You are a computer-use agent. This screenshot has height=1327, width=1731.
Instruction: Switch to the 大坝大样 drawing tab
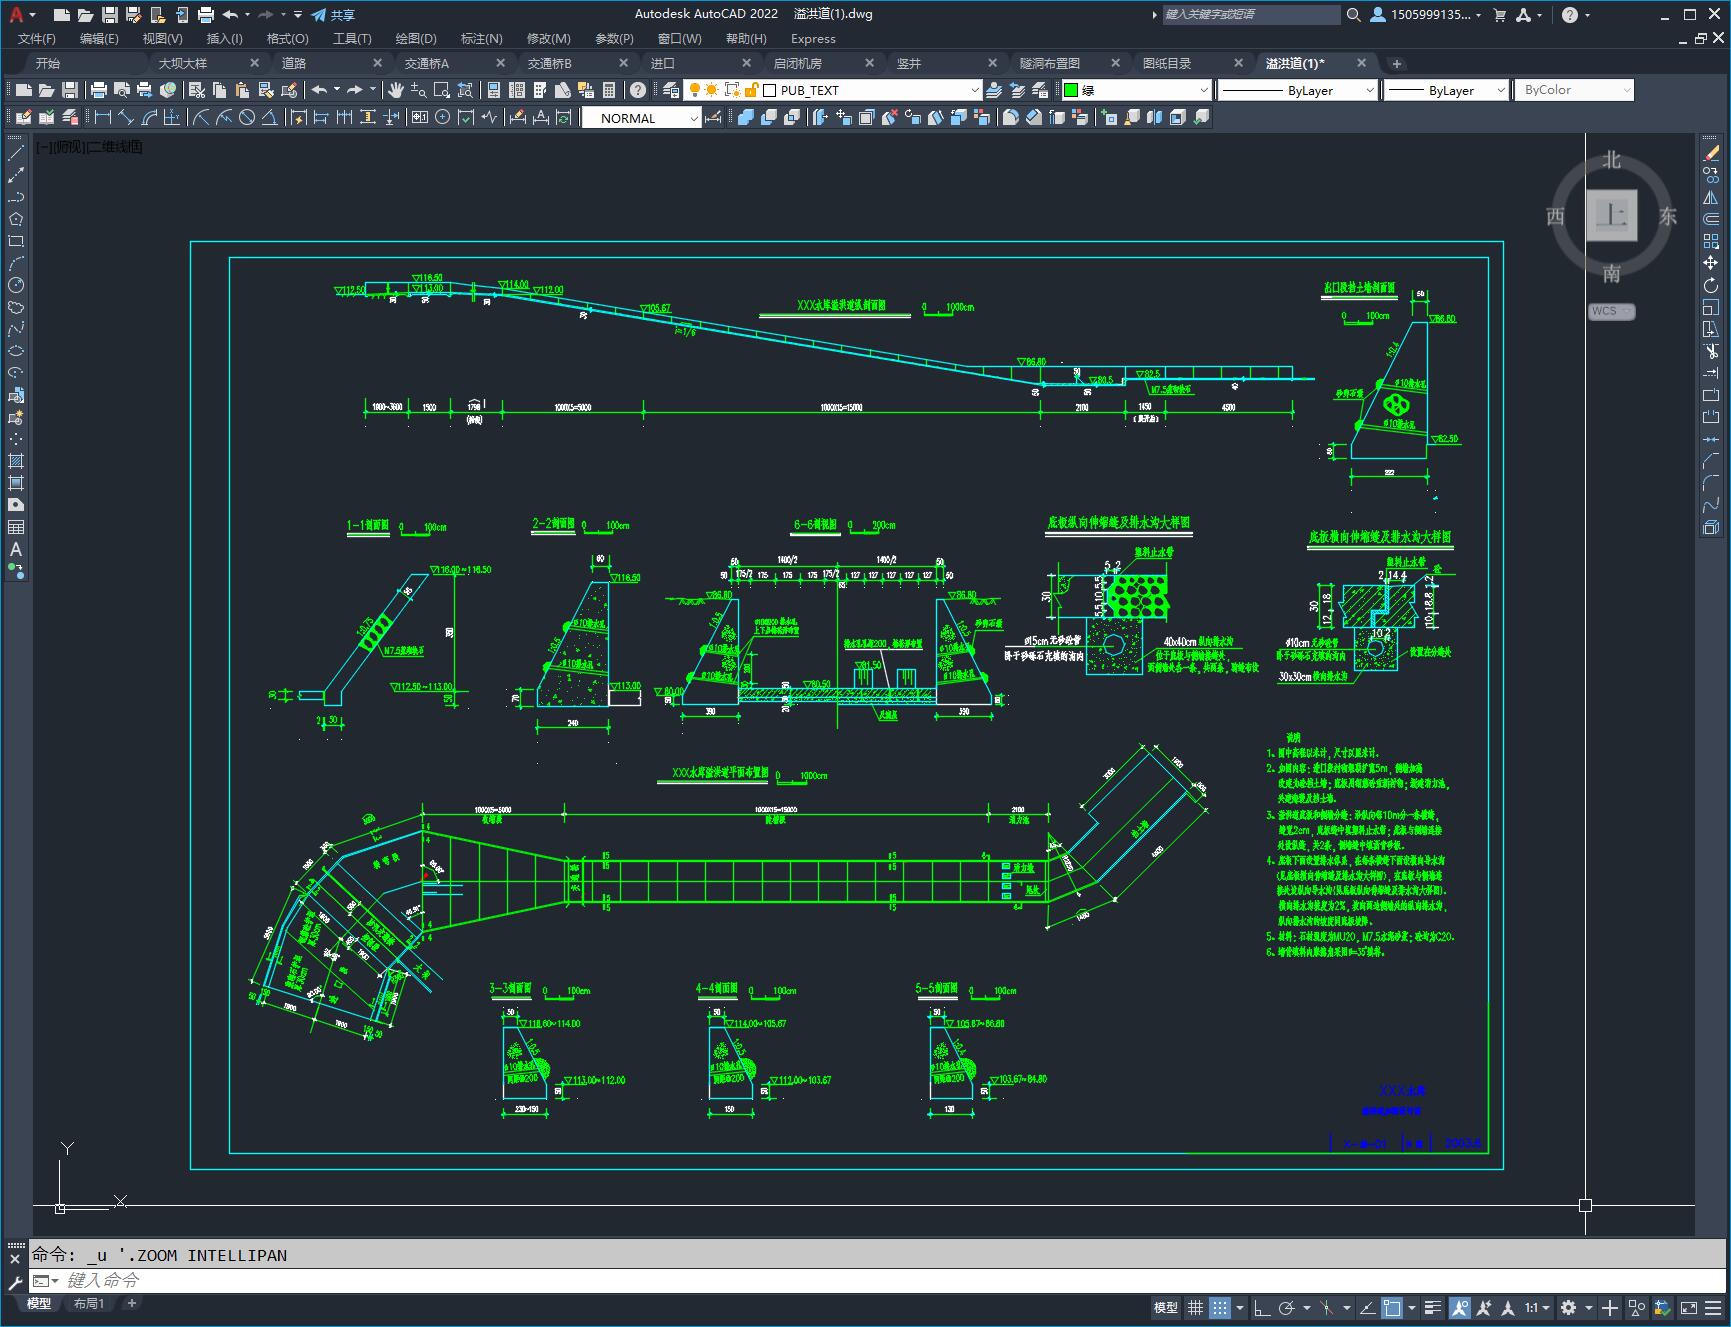tap(183, 63)
